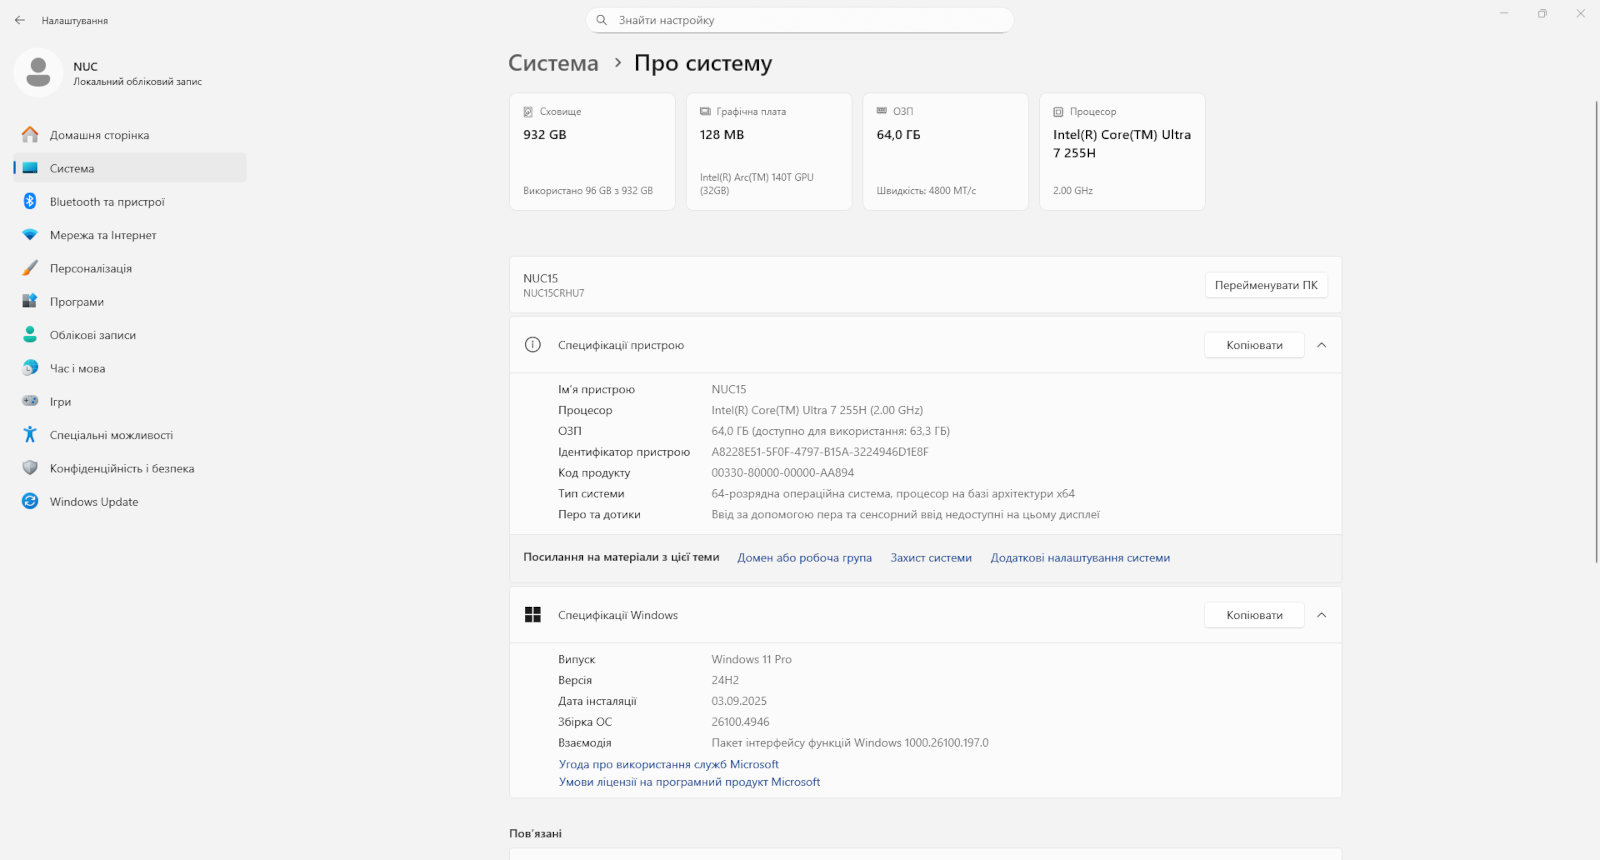Screen dimensions: 1600x860
Task: Select Облікові записи in sidebar
Action: click(130, 335)
